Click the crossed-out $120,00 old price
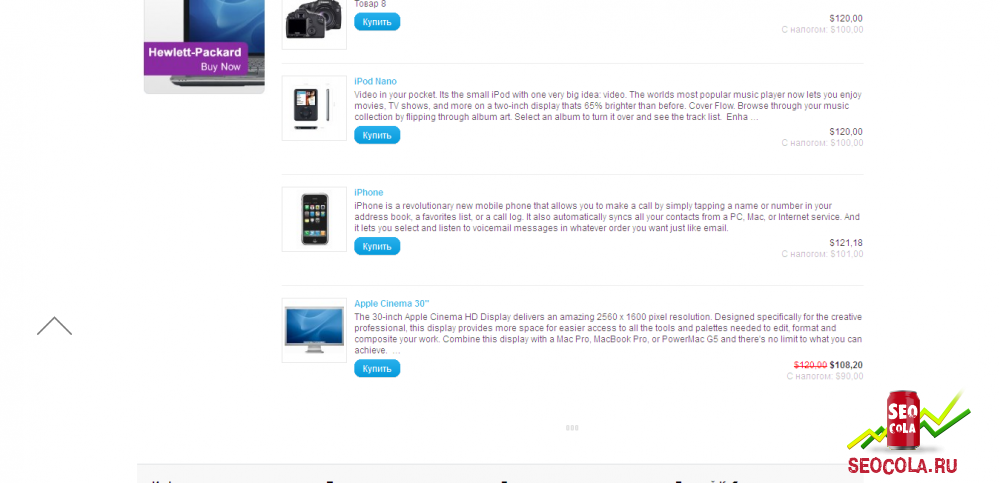1000x483 pixels. 811,365
